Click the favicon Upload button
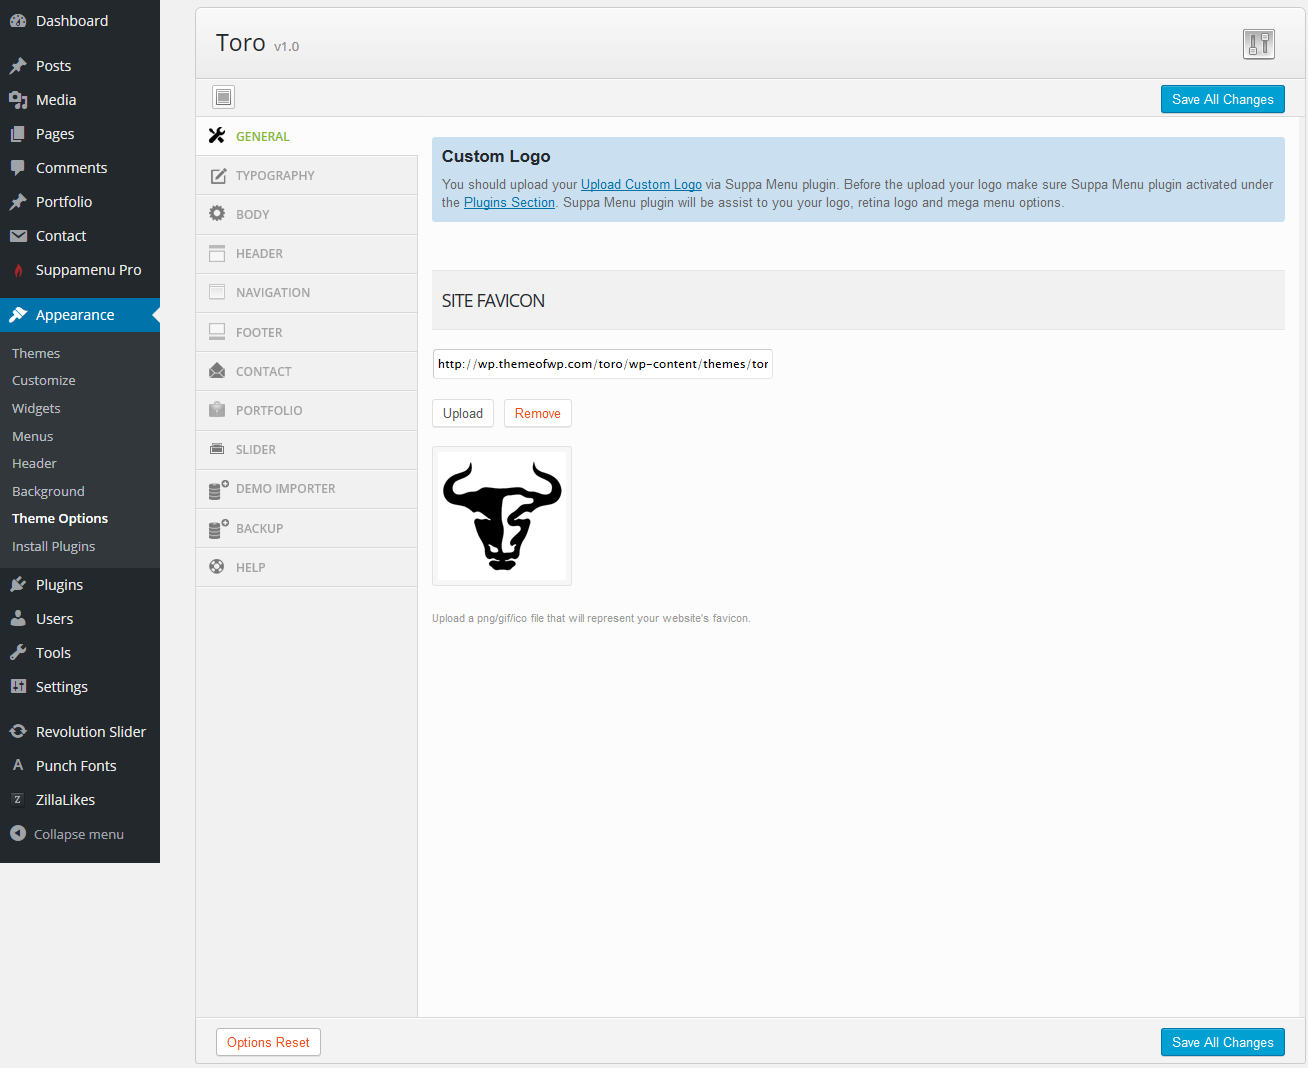Viewport: 1308px width, 1068px height. pyautogui.click(x=463, y=413)
